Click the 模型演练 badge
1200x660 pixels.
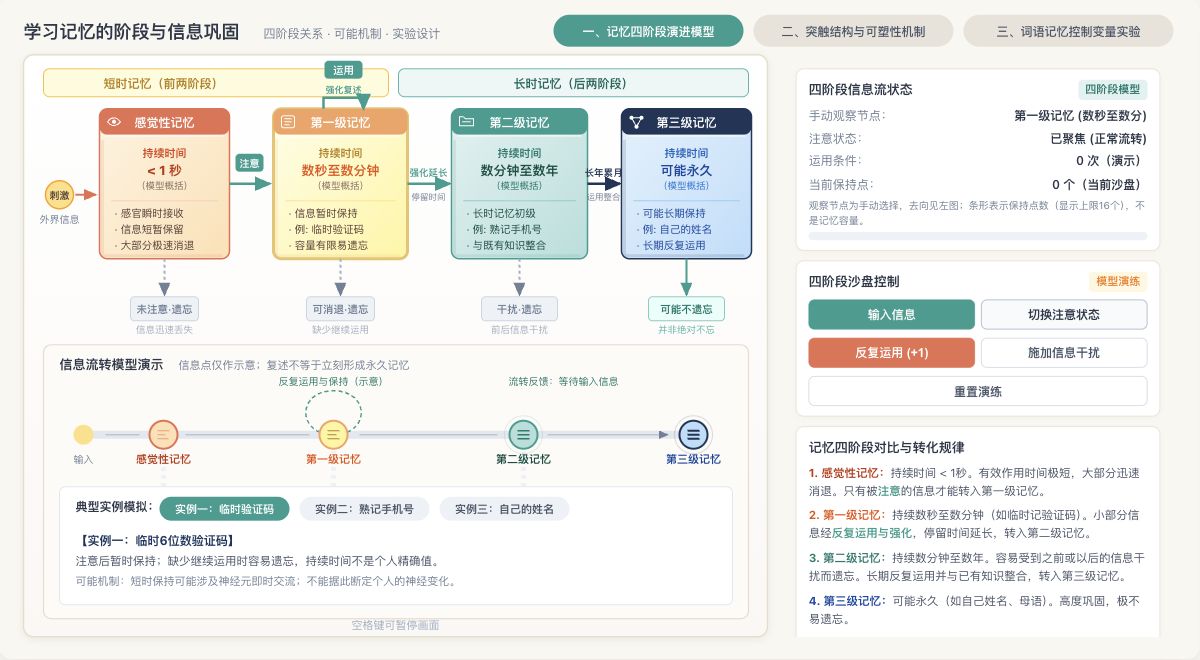pyautogui.click(x=1118, y=281)
